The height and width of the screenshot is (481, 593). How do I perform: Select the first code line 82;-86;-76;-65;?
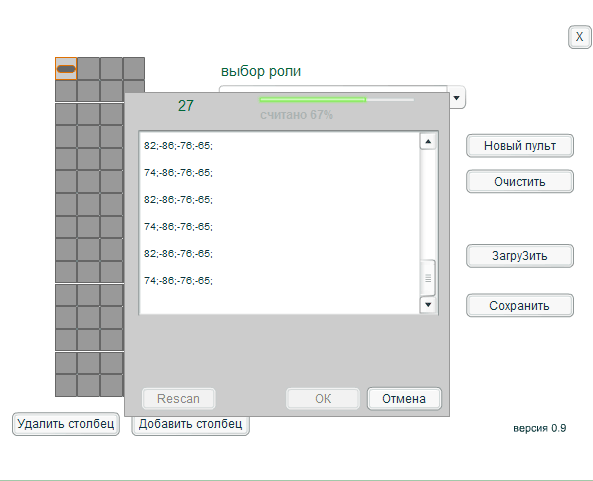178,146
